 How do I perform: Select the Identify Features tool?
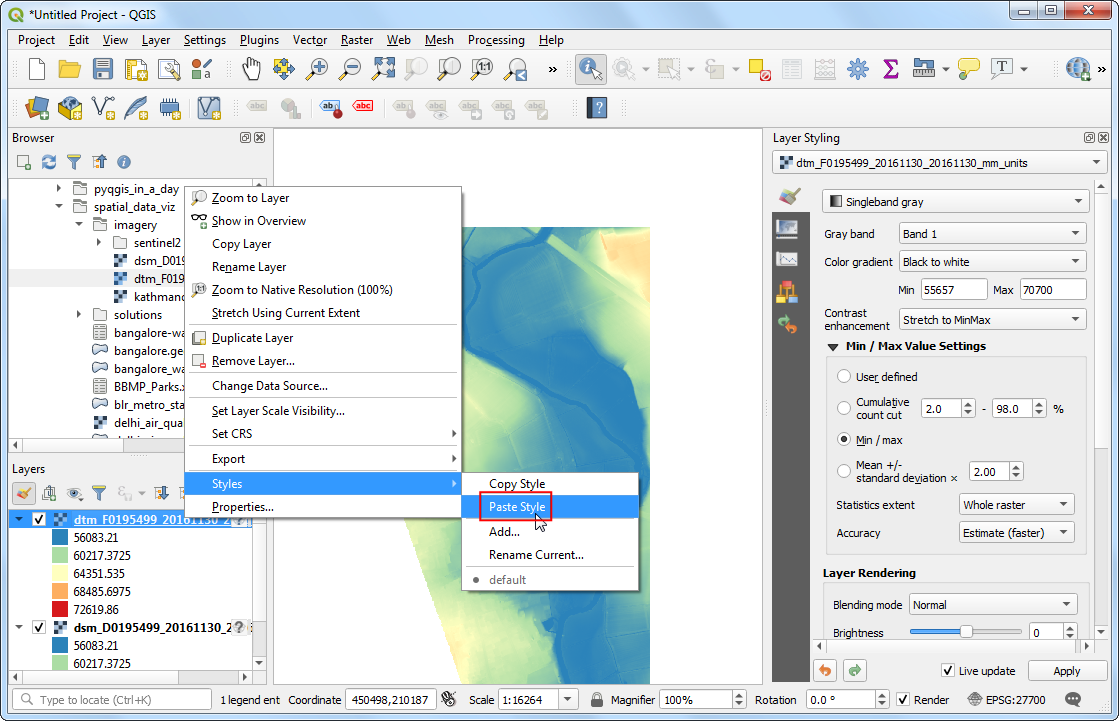(590, 69)
